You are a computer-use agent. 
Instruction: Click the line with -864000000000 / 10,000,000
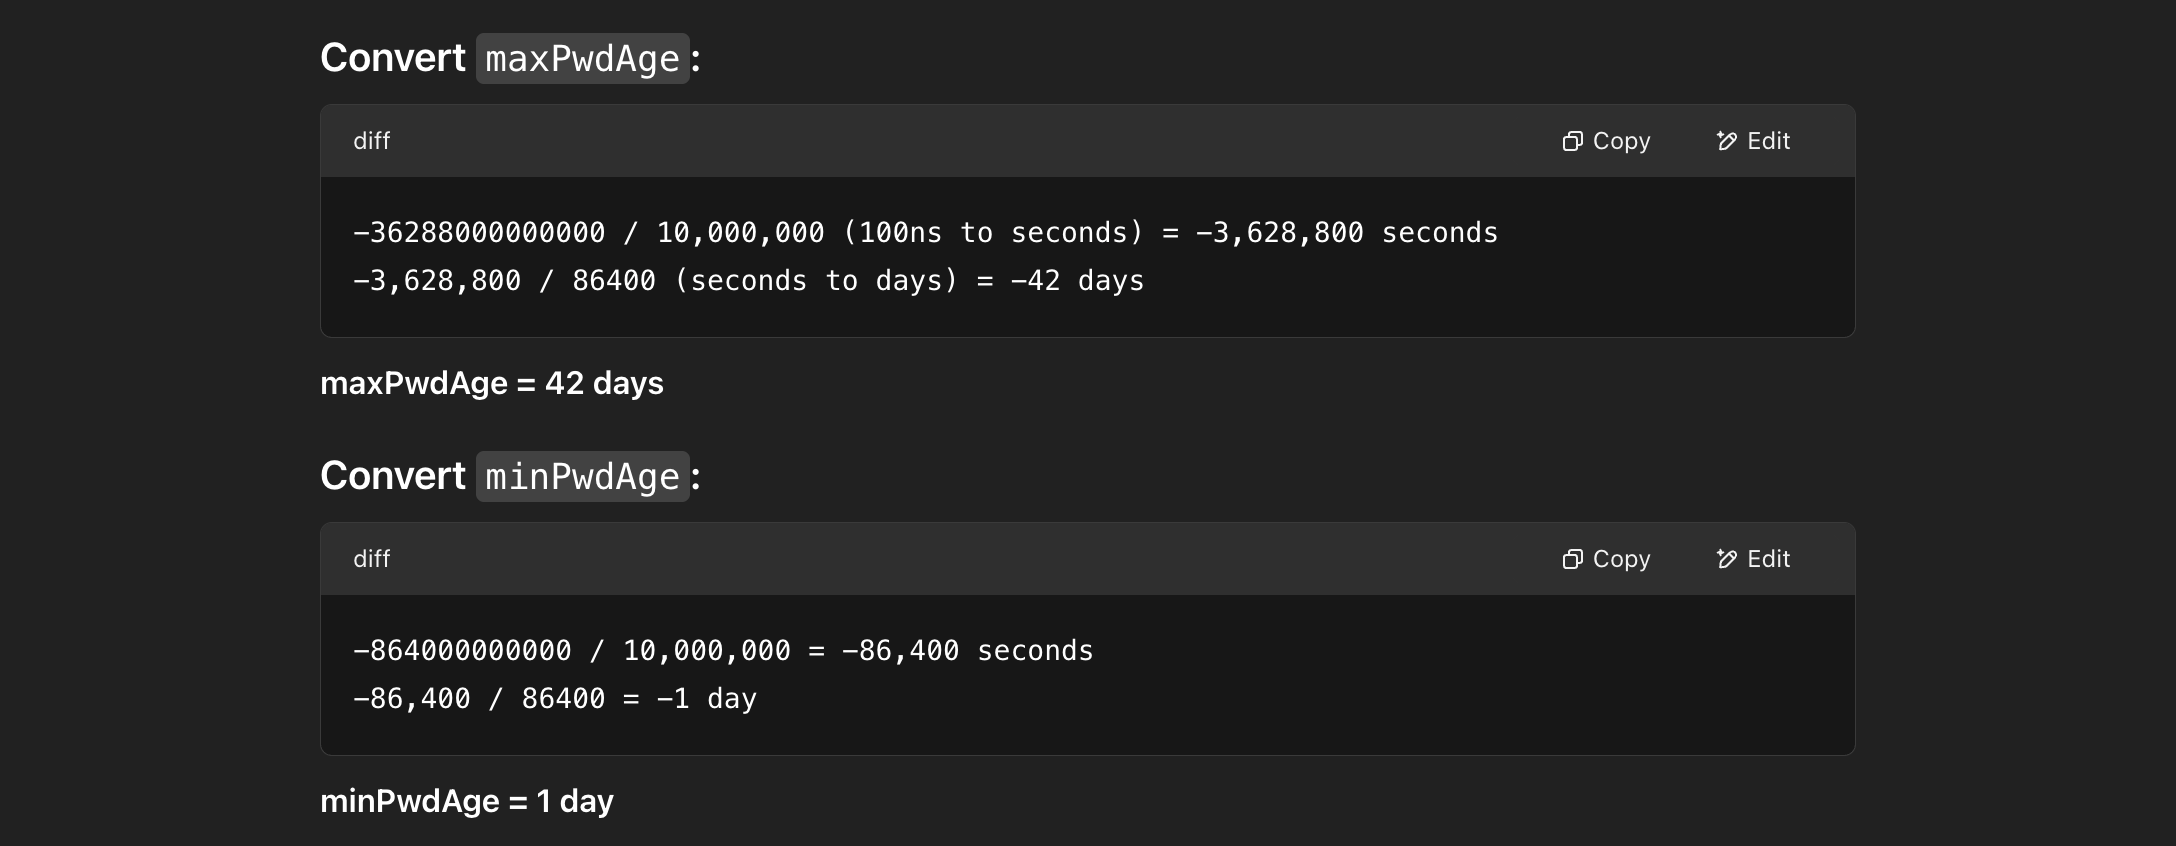click(723, 651)
